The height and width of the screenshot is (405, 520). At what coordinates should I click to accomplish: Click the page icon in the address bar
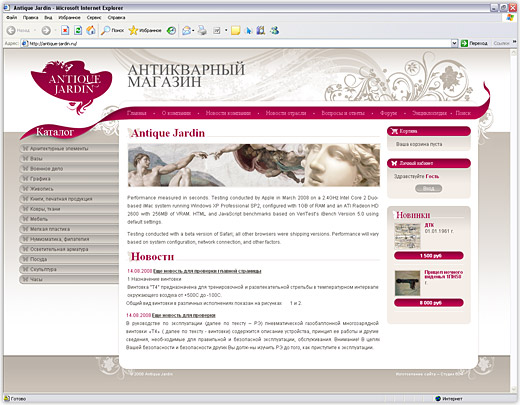coord(25,43)
